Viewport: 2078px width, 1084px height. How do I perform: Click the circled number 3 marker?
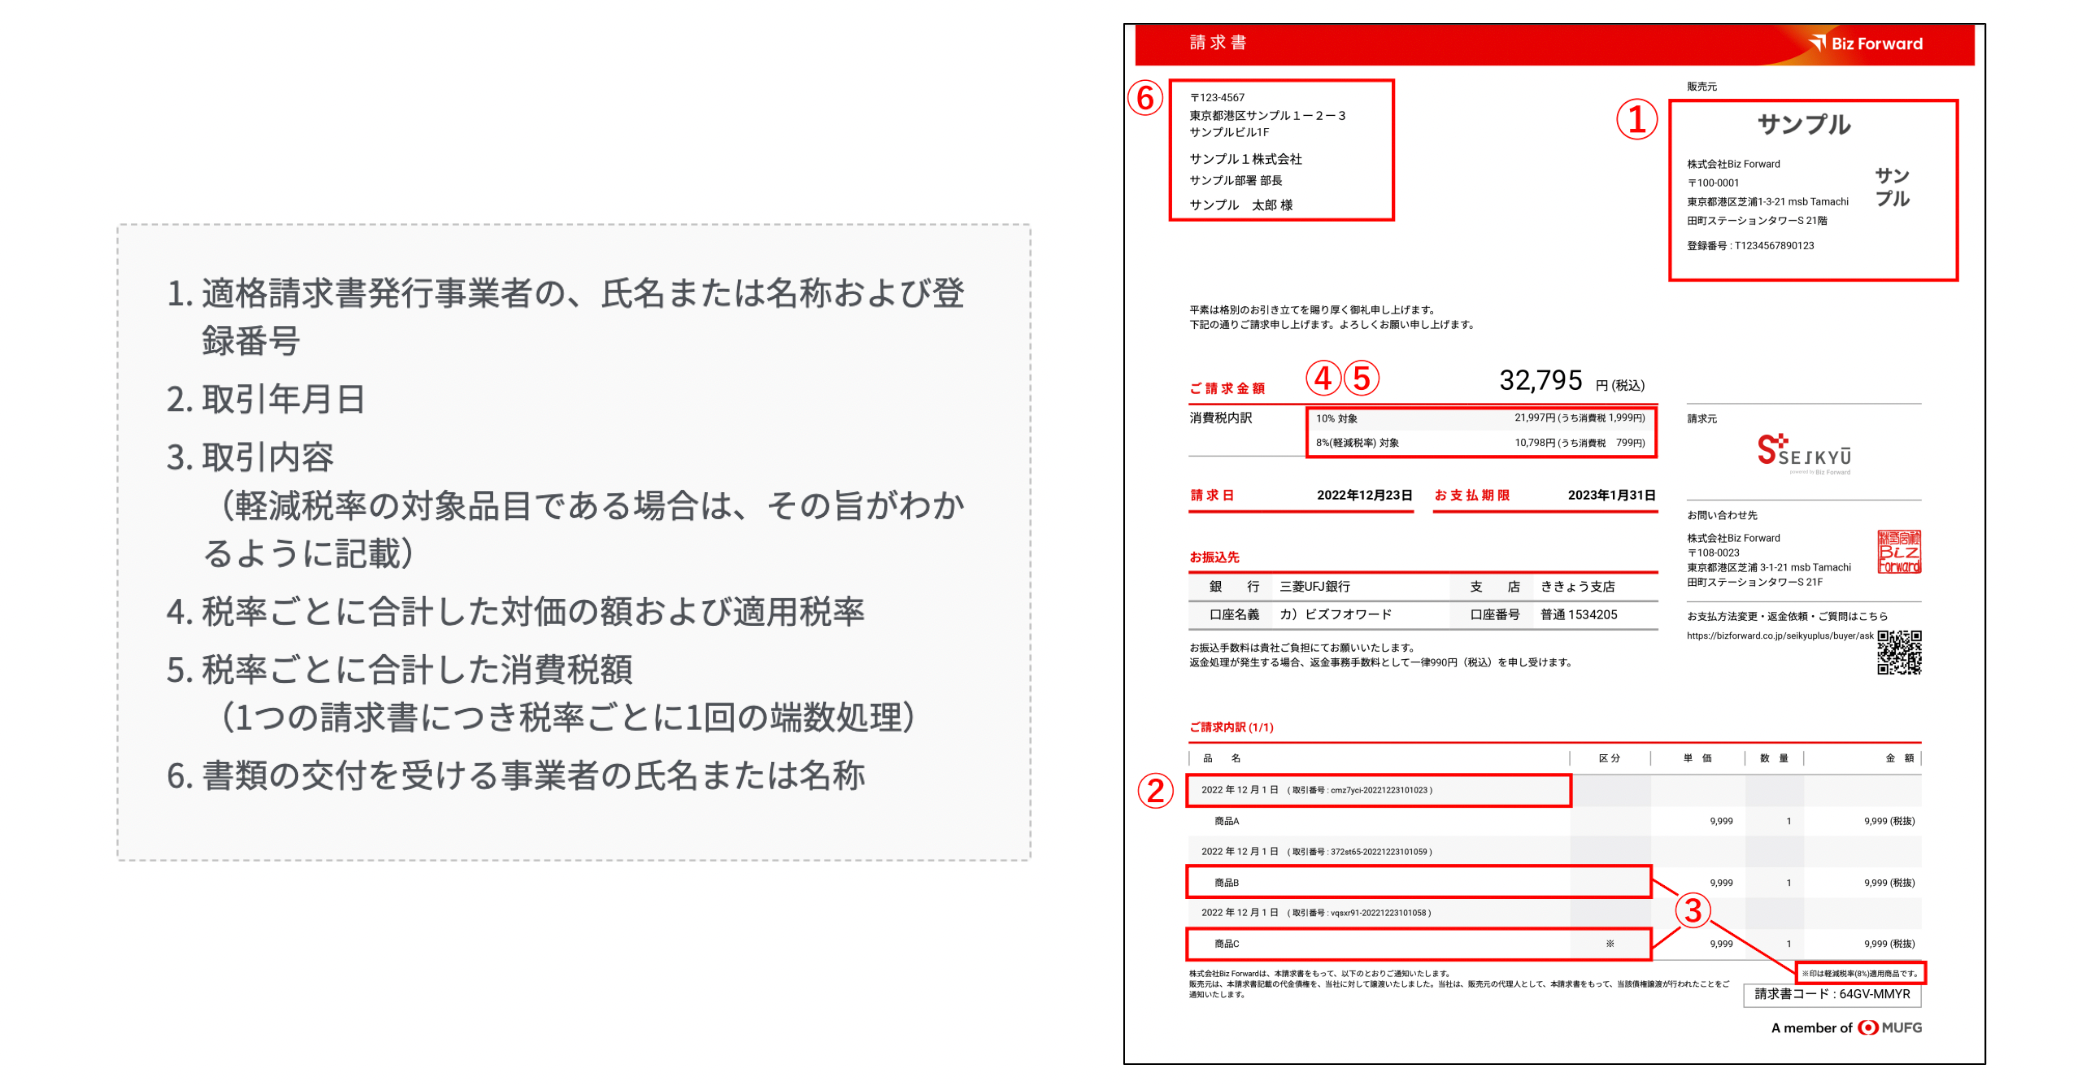1692,910
